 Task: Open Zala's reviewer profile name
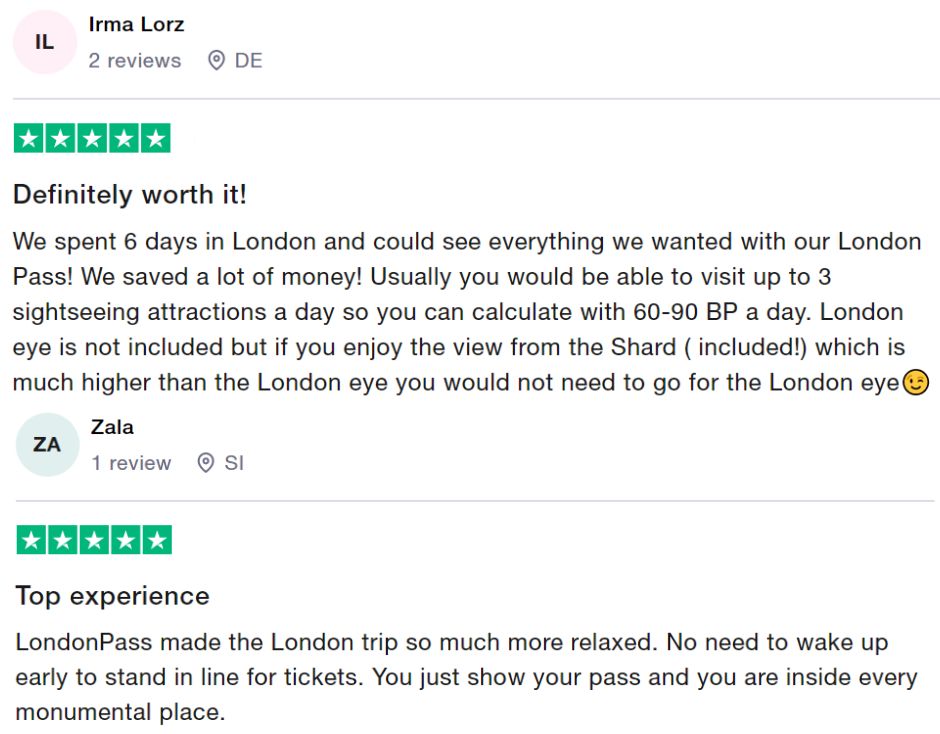click(112, 427)
